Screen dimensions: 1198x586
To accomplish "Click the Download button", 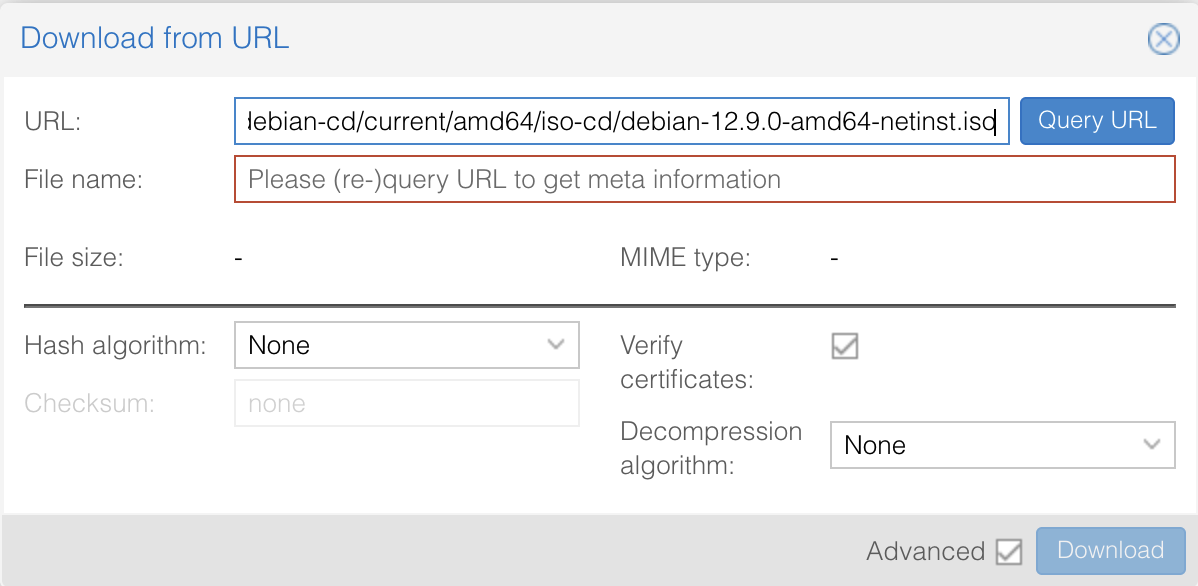I will click(x=1110, y=551).
